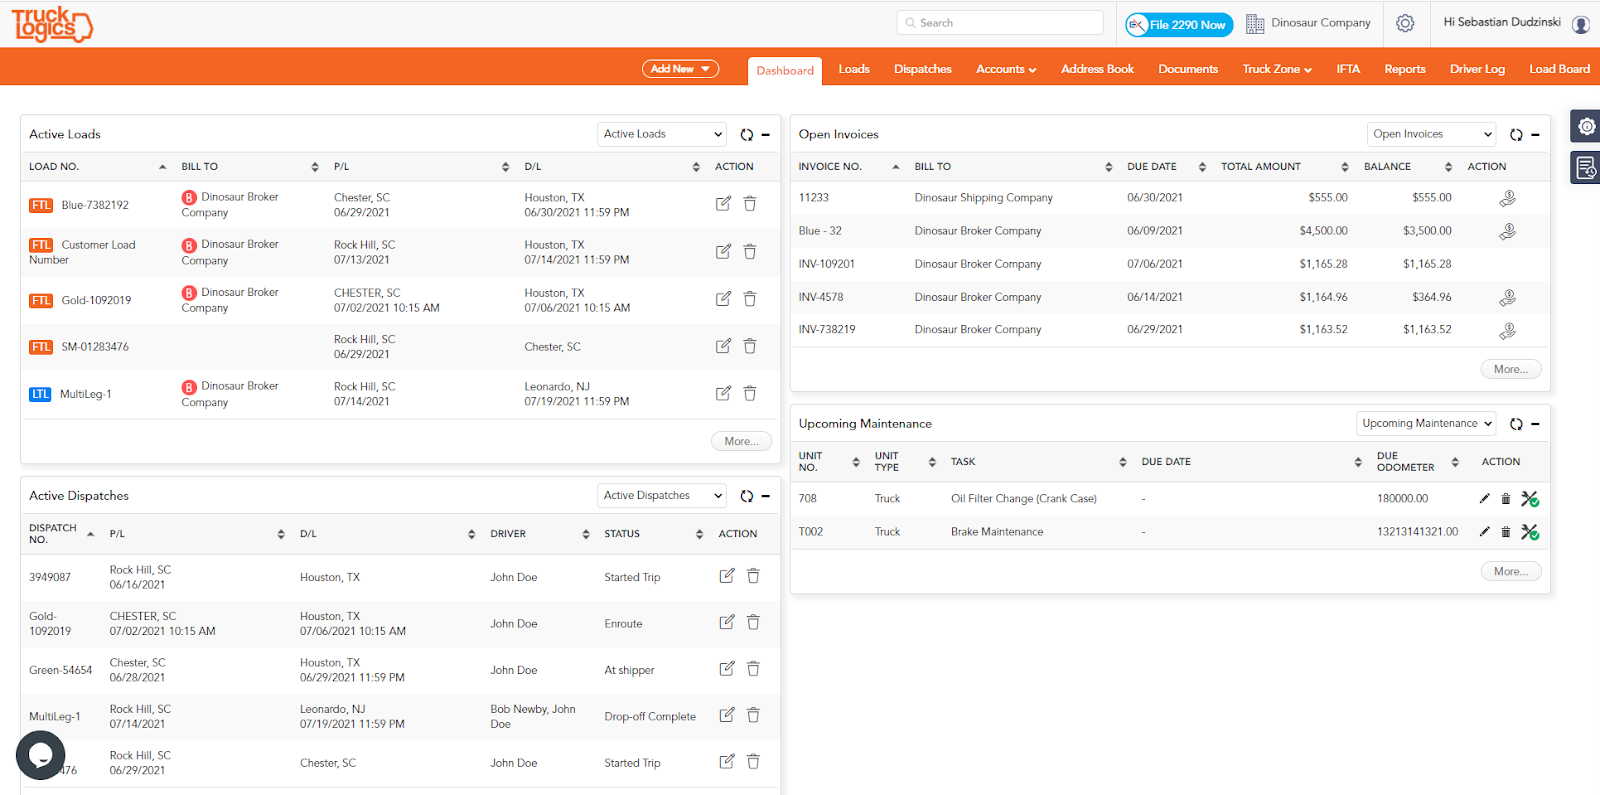Mark Brake Maintenance task complete
The width and height of the screenshot is (1600, 795).
pos(1530,532)
